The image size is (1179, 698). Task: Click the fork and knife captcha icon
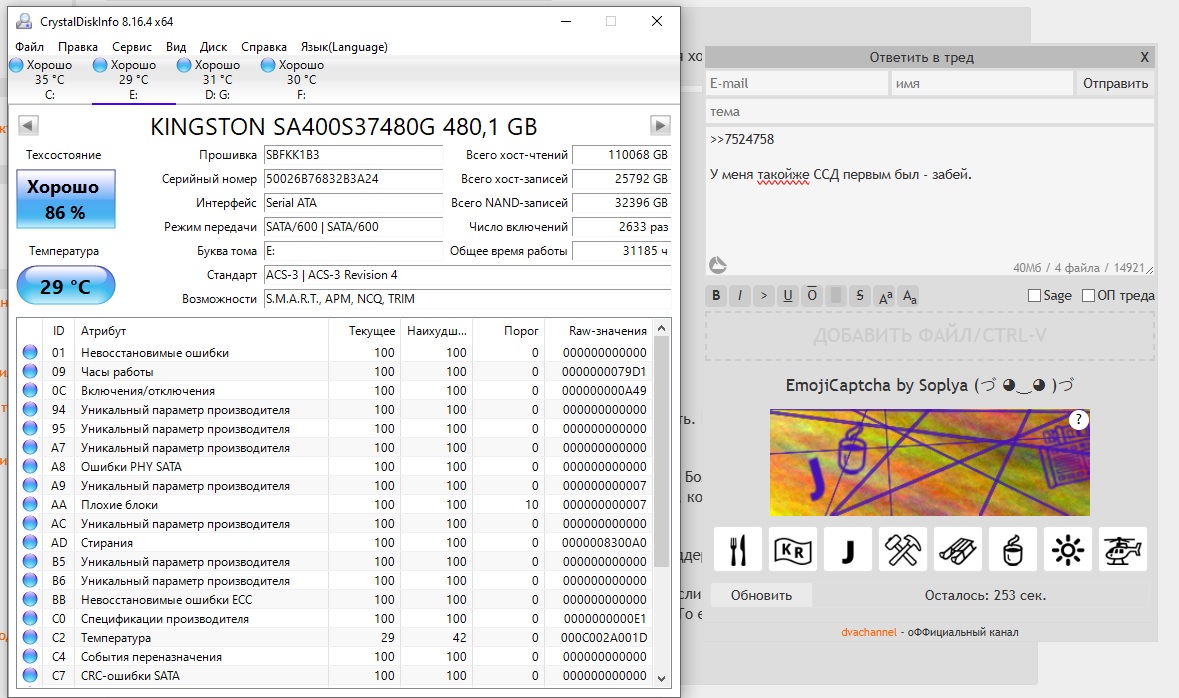click(x=737, y=549)
